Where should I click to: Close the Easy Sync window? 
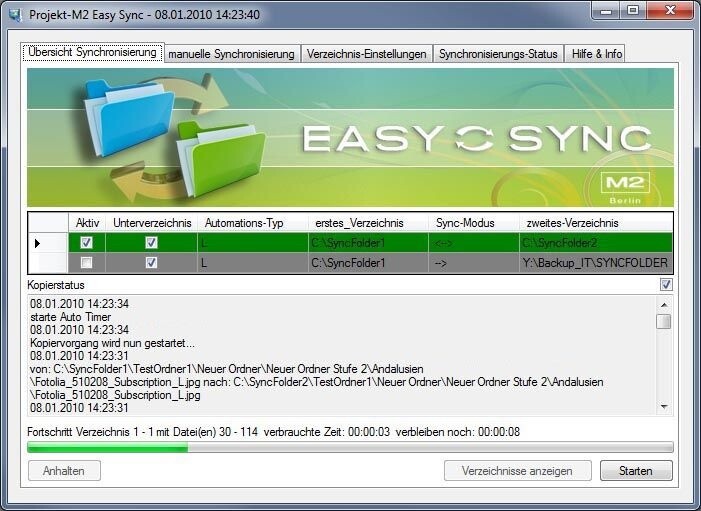670,11
